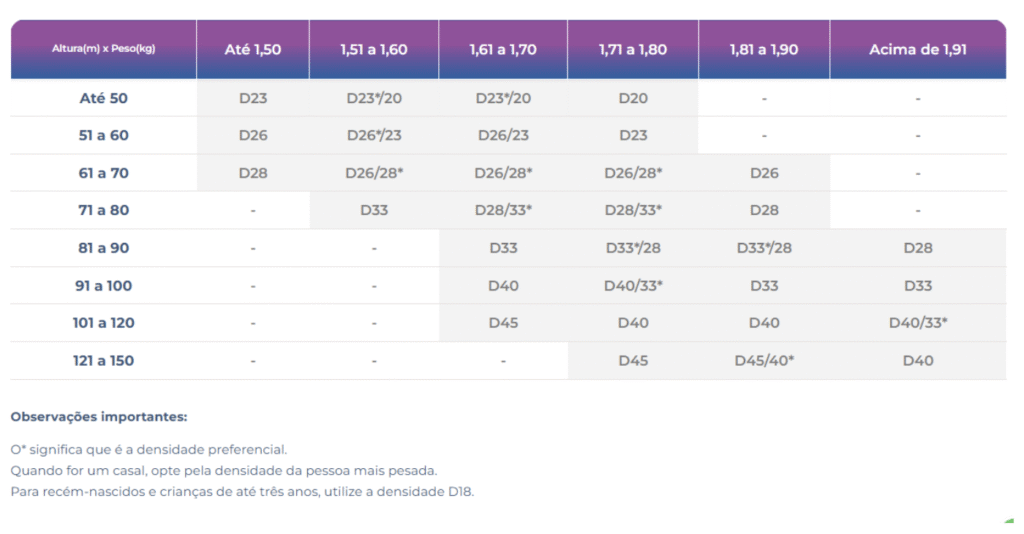The image size is (1024, 534).
Task: Click the '1,51 a 1,60' column header
Action: click(373, 49)
